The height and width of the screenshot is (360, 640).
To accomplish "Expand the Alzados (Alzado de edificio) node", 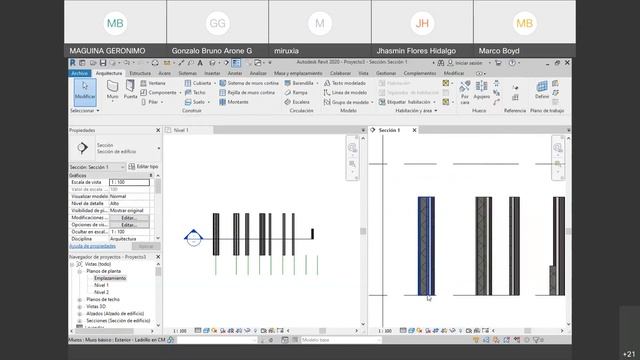I will pos(80,313).
